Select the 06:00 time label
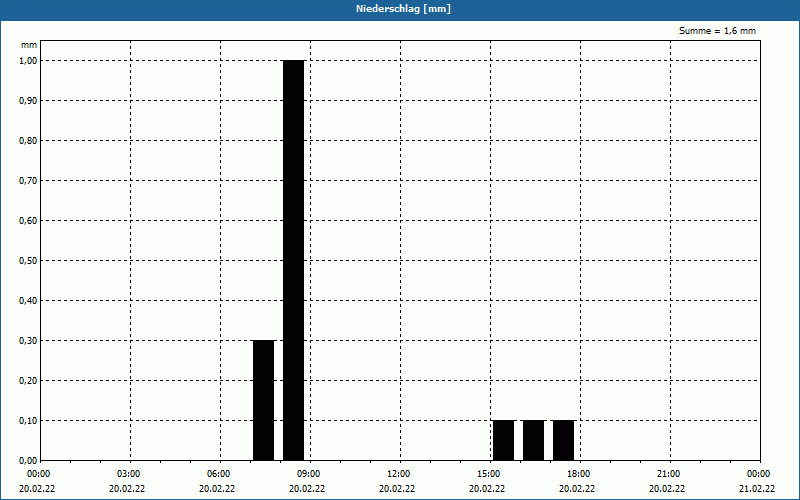This screenshot has width=800, height=500. (x=219, y=474)
